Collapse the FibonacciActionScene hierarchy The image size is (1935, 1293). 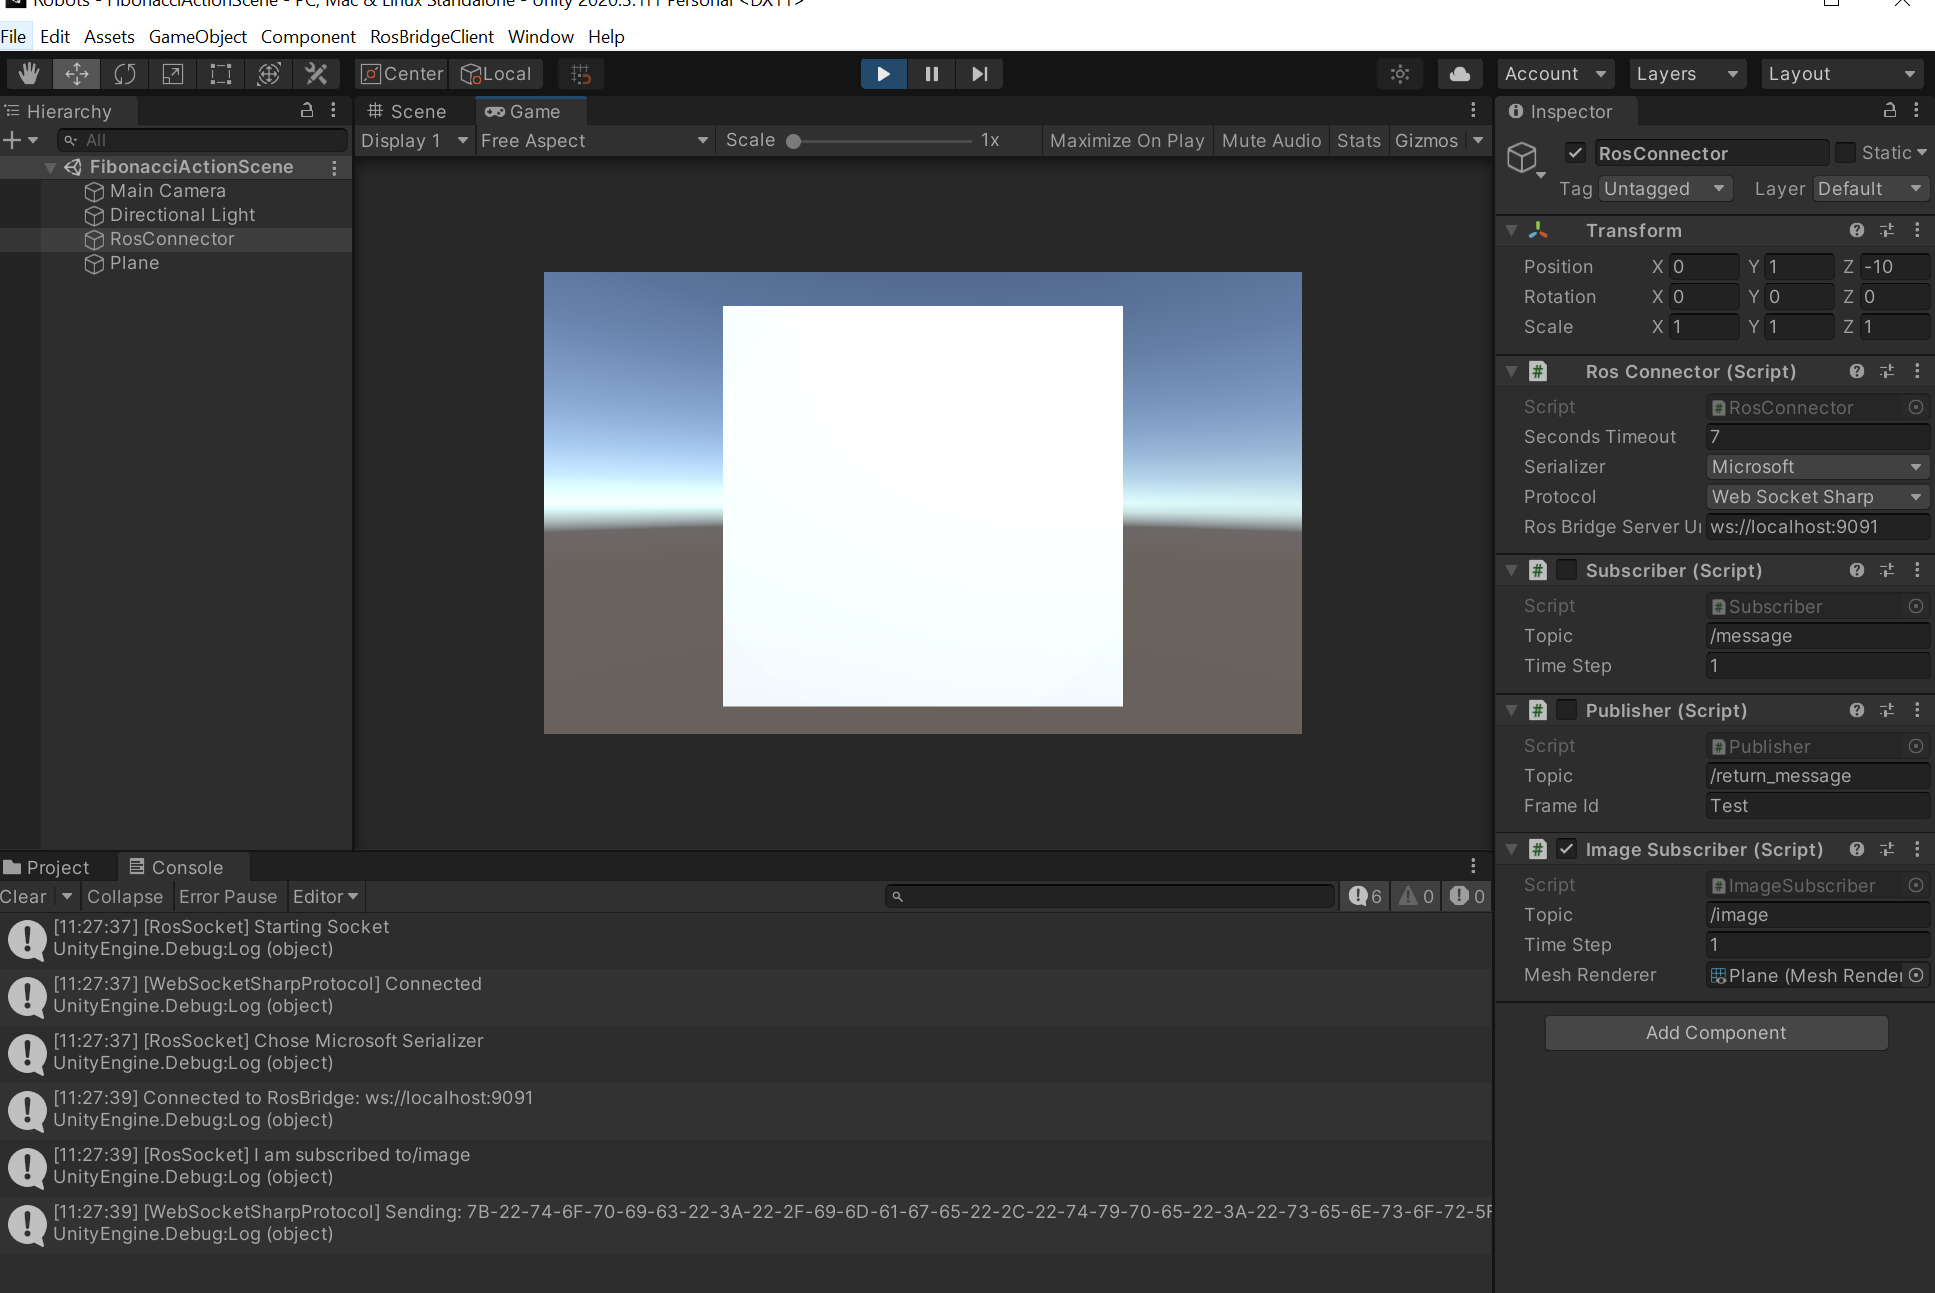(50, 167)
